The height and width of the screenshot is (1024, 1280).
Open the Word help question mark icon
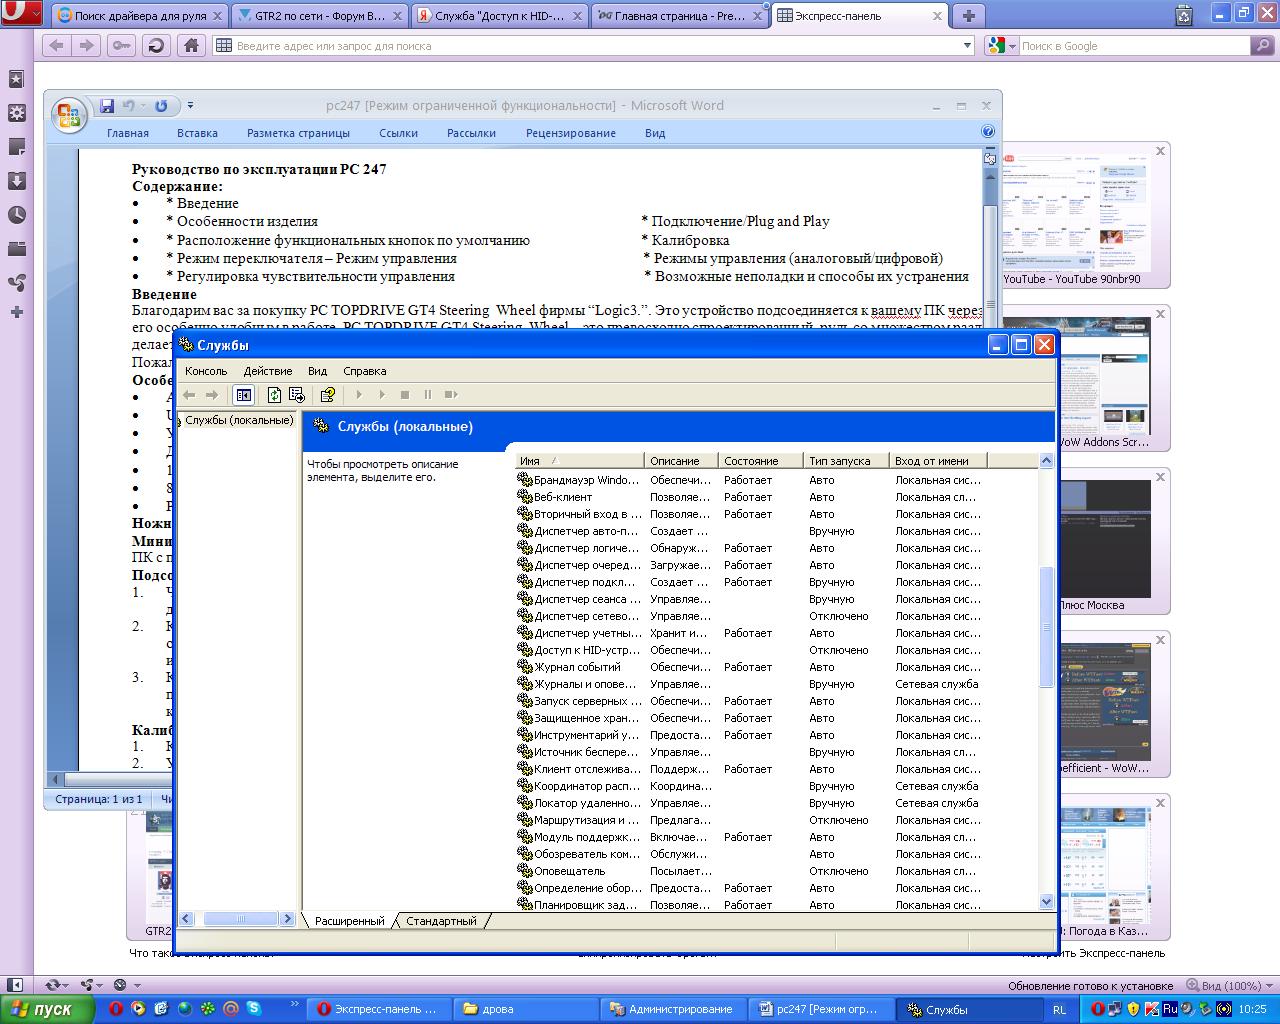(988, 132)
